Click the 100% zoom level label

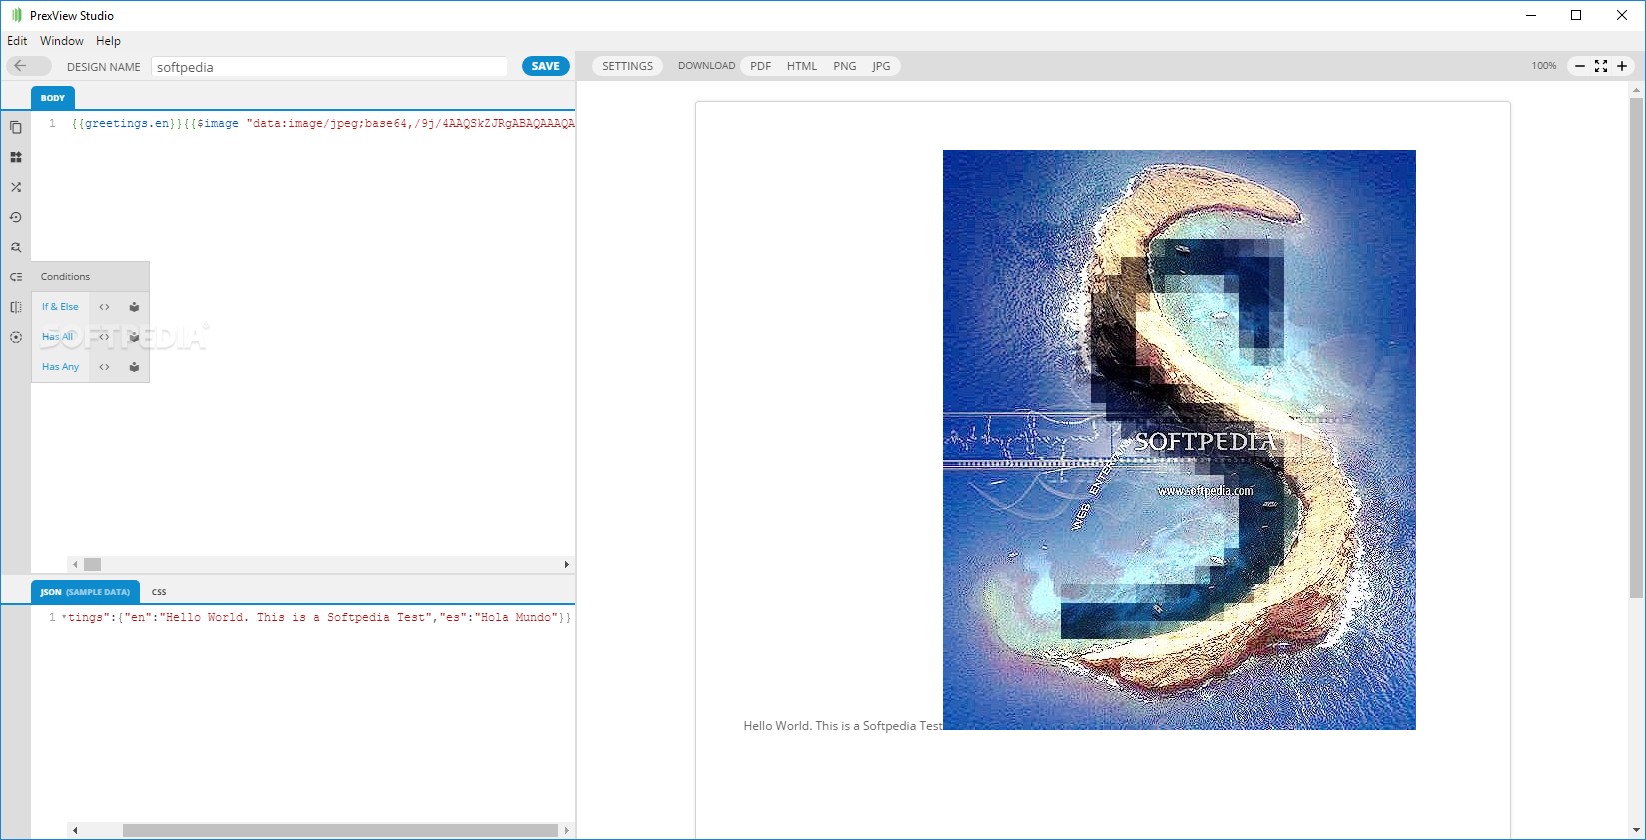1544,66
